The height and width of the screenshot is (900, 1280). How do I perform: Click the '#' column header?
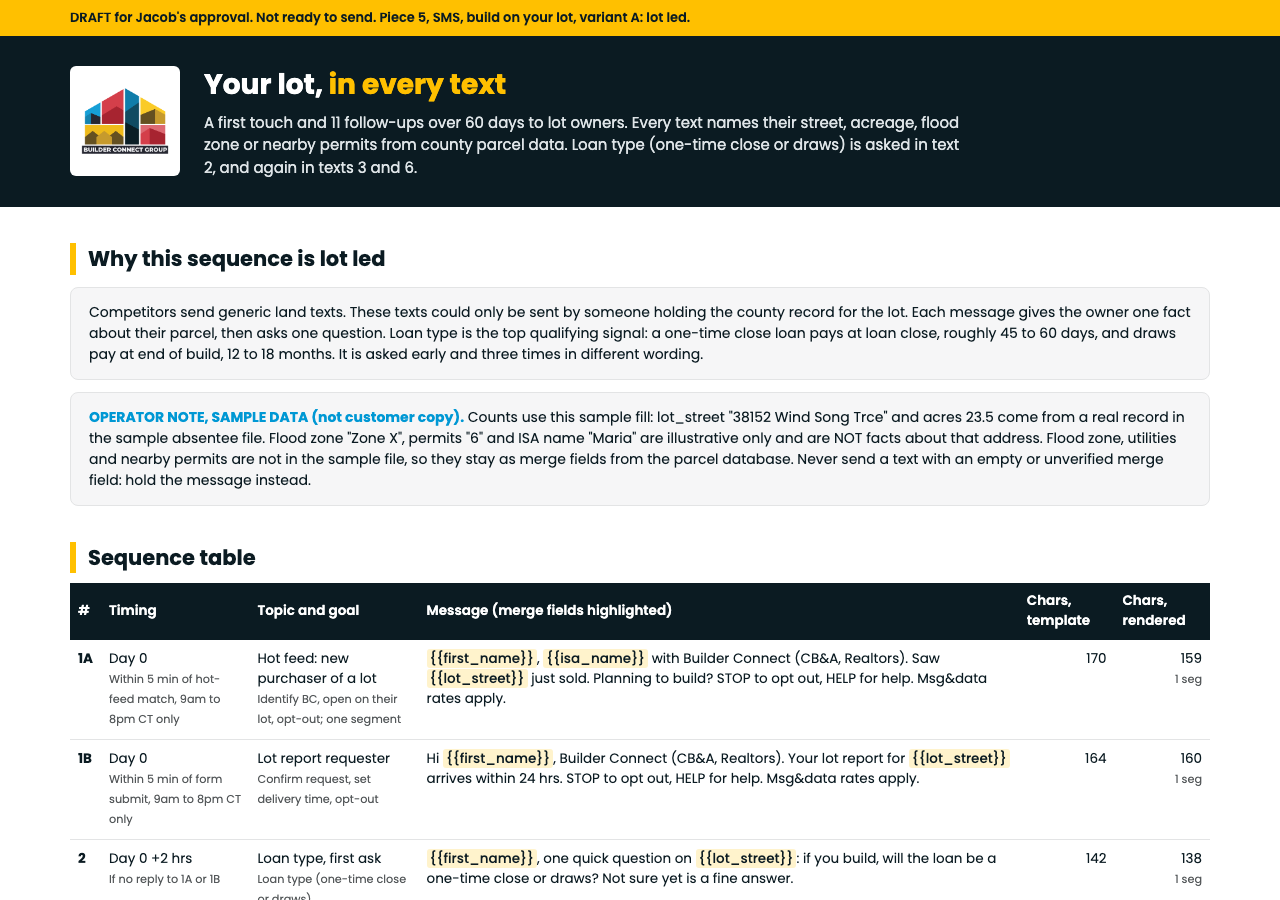click(84, 610)
